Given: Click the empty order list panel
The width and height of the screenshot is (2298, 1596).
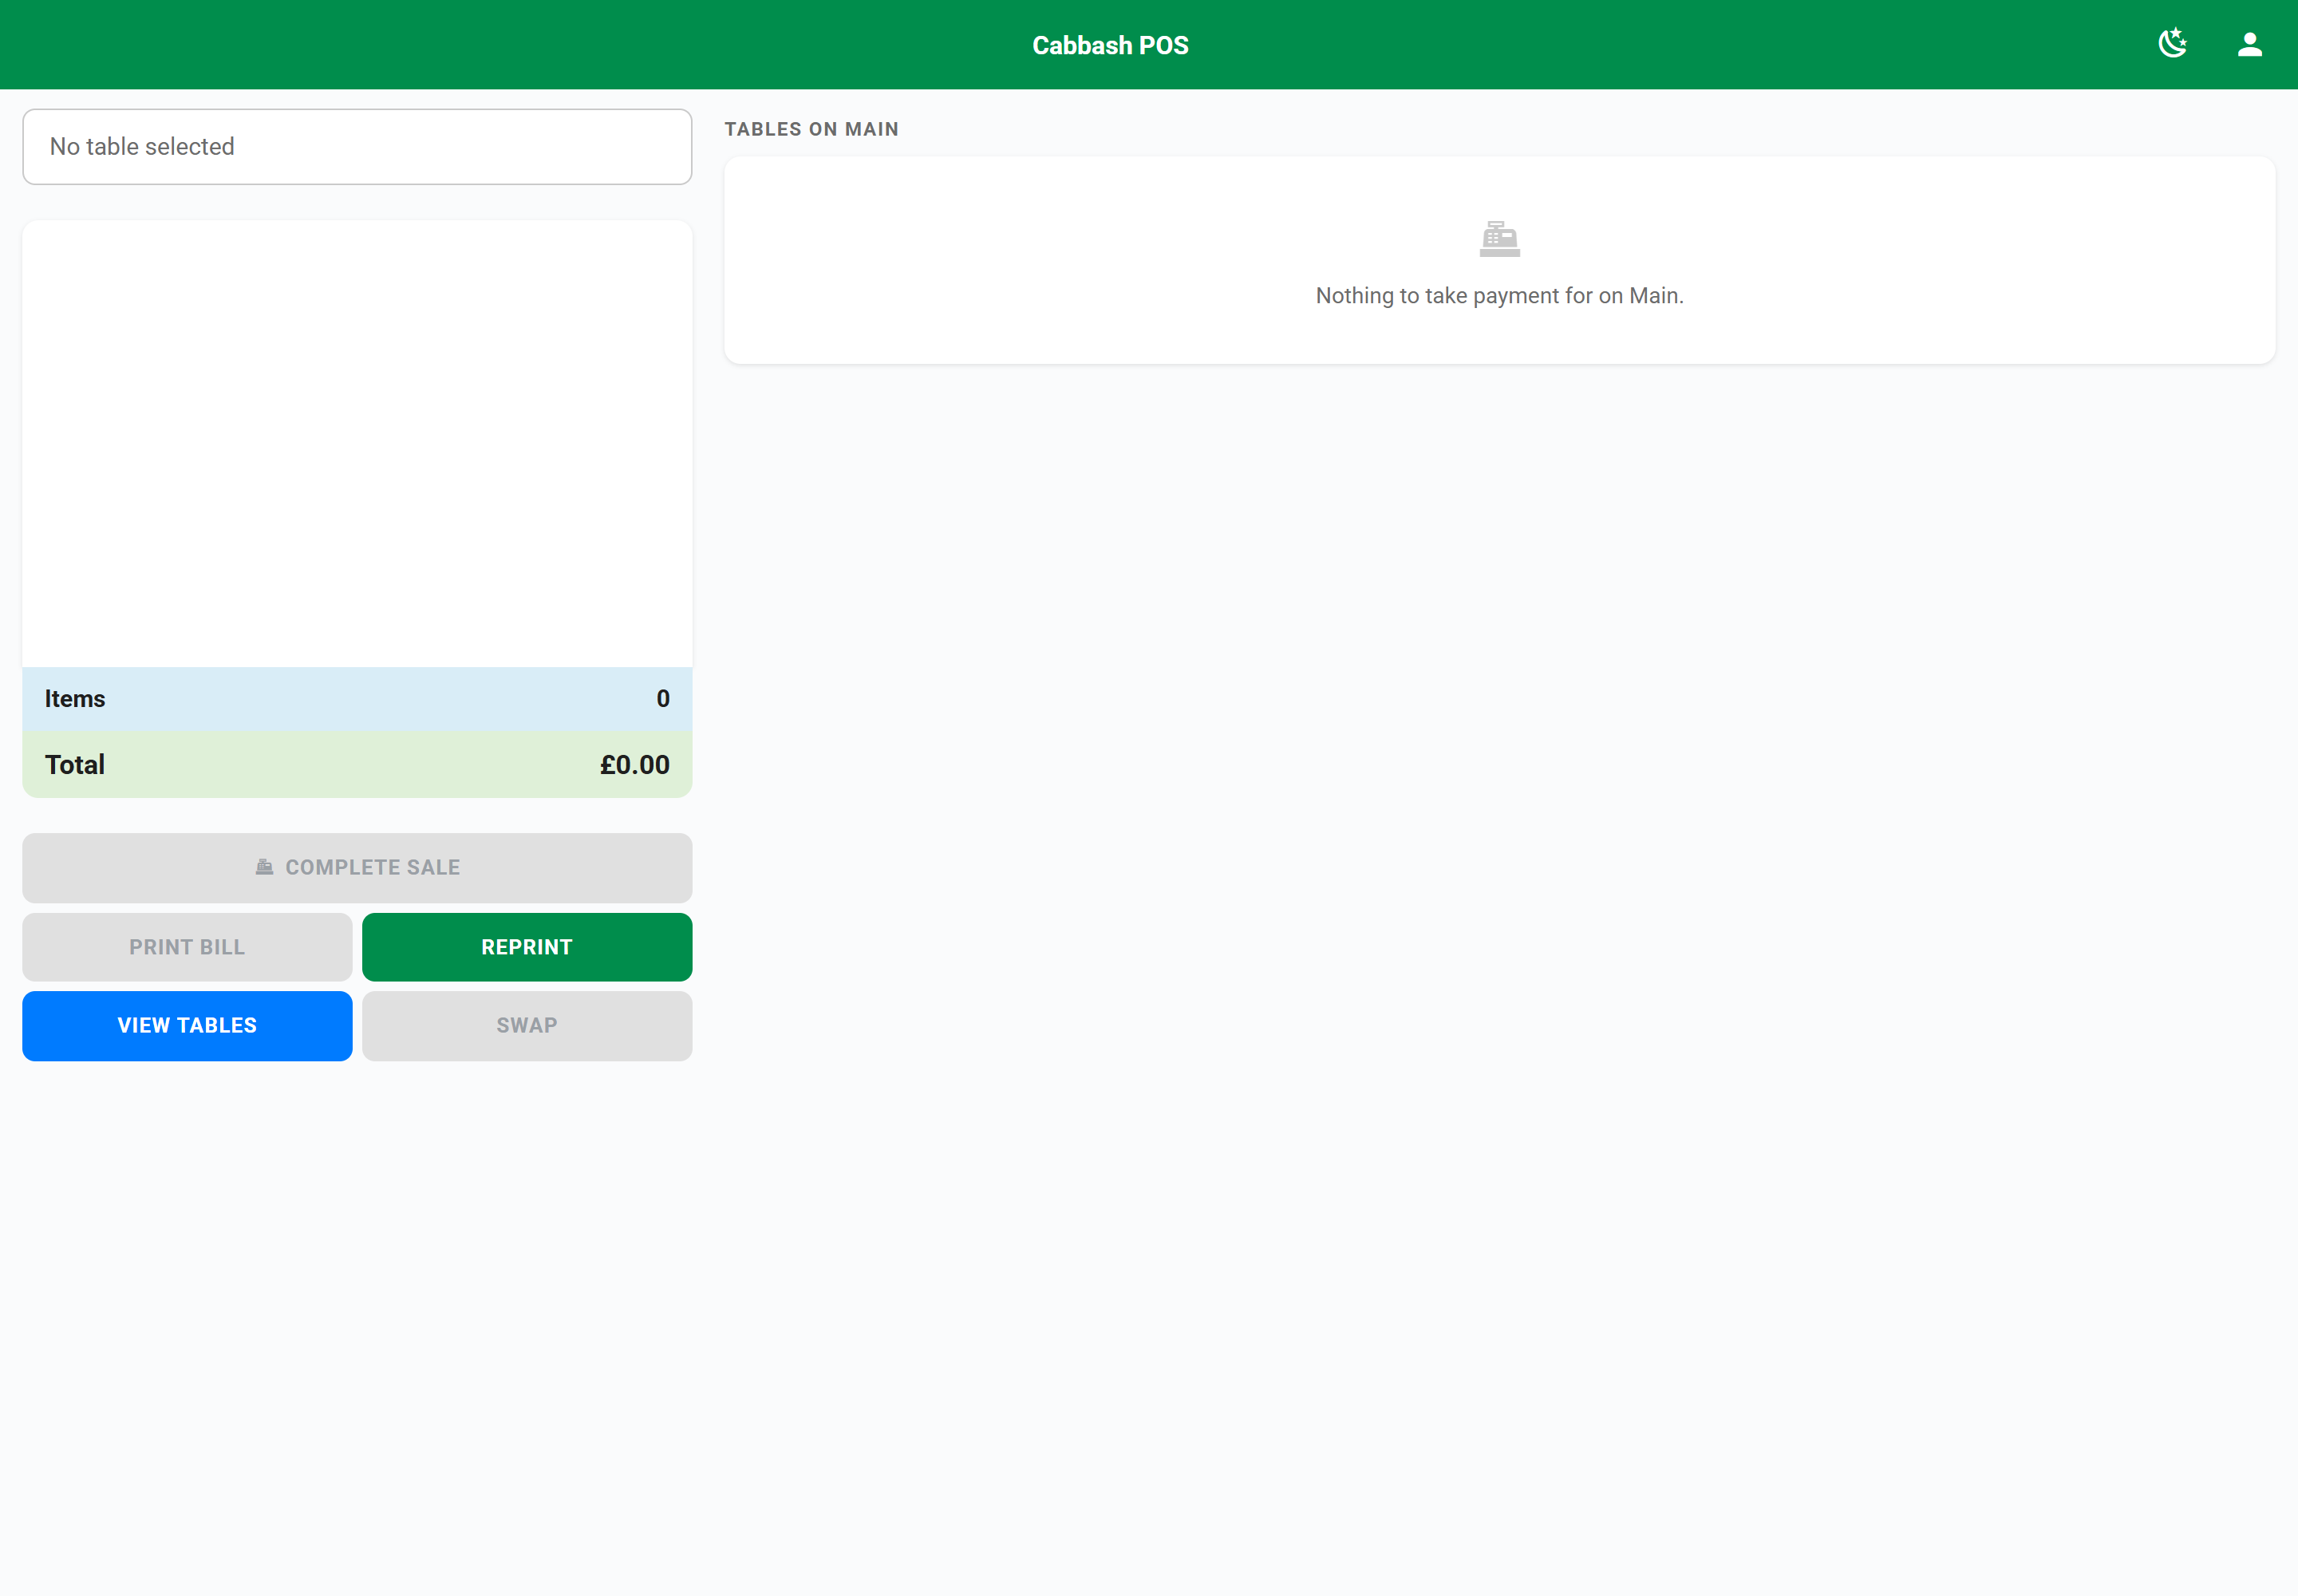Looking at the screenshot, I should 357,444.
